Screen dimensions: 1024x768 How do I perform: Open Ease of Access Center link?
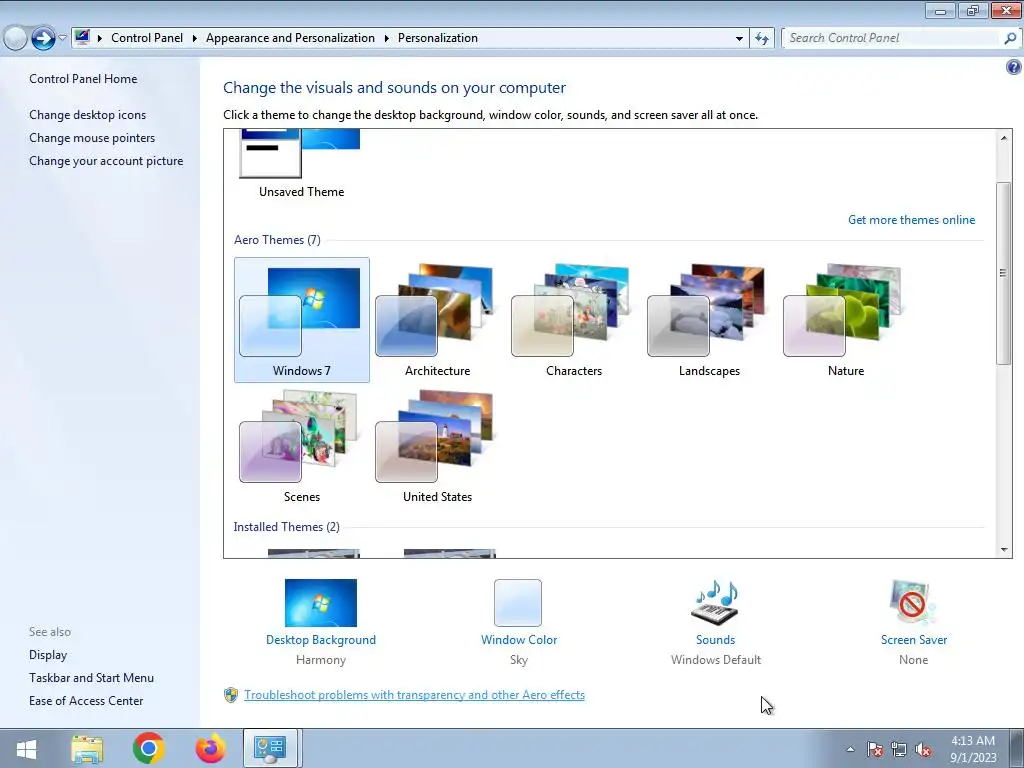[x=86, y=701]
